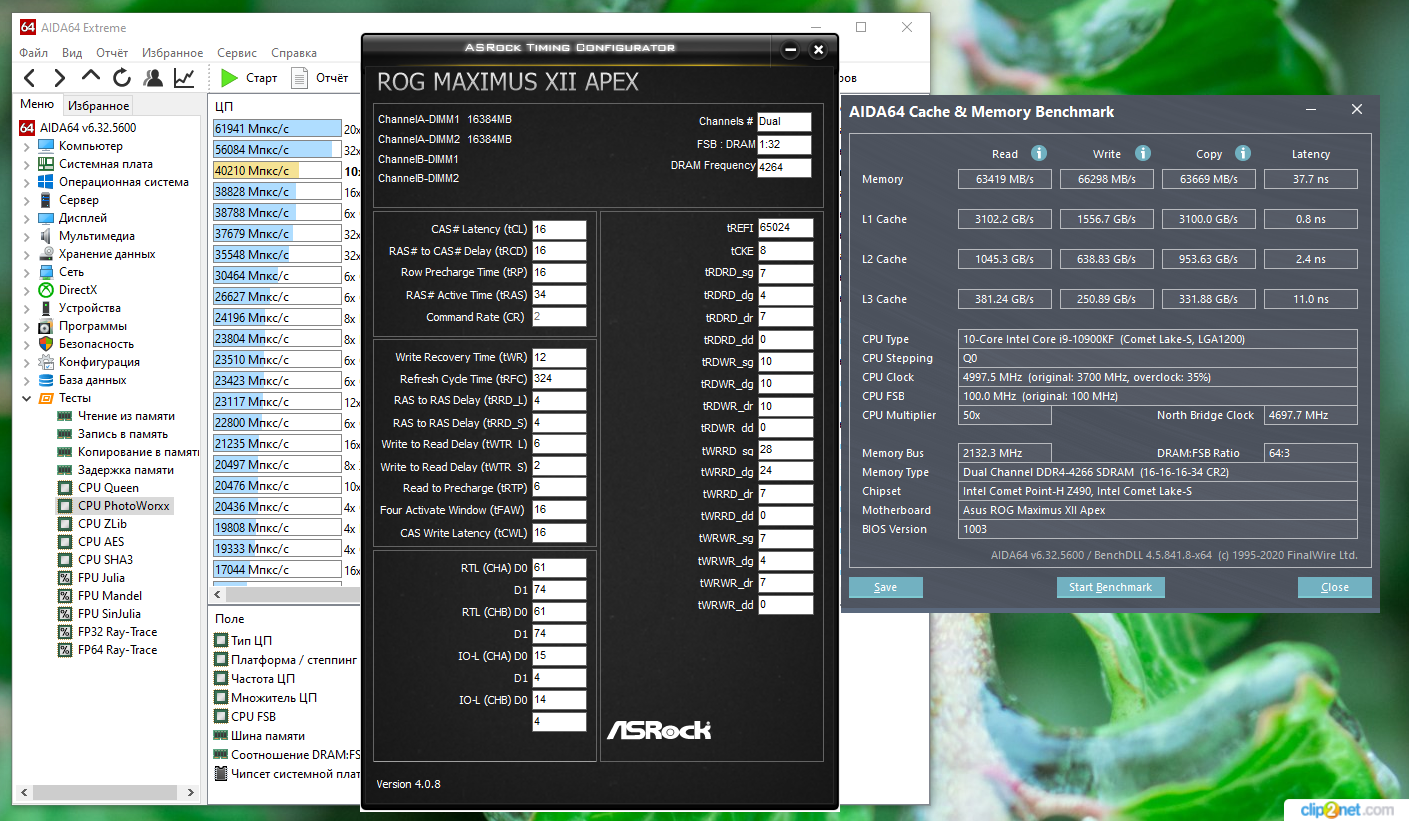The width and height of the screenshot is (1409, 821).
Task: Open the Файл menu
Action: [x=33, y=53]
